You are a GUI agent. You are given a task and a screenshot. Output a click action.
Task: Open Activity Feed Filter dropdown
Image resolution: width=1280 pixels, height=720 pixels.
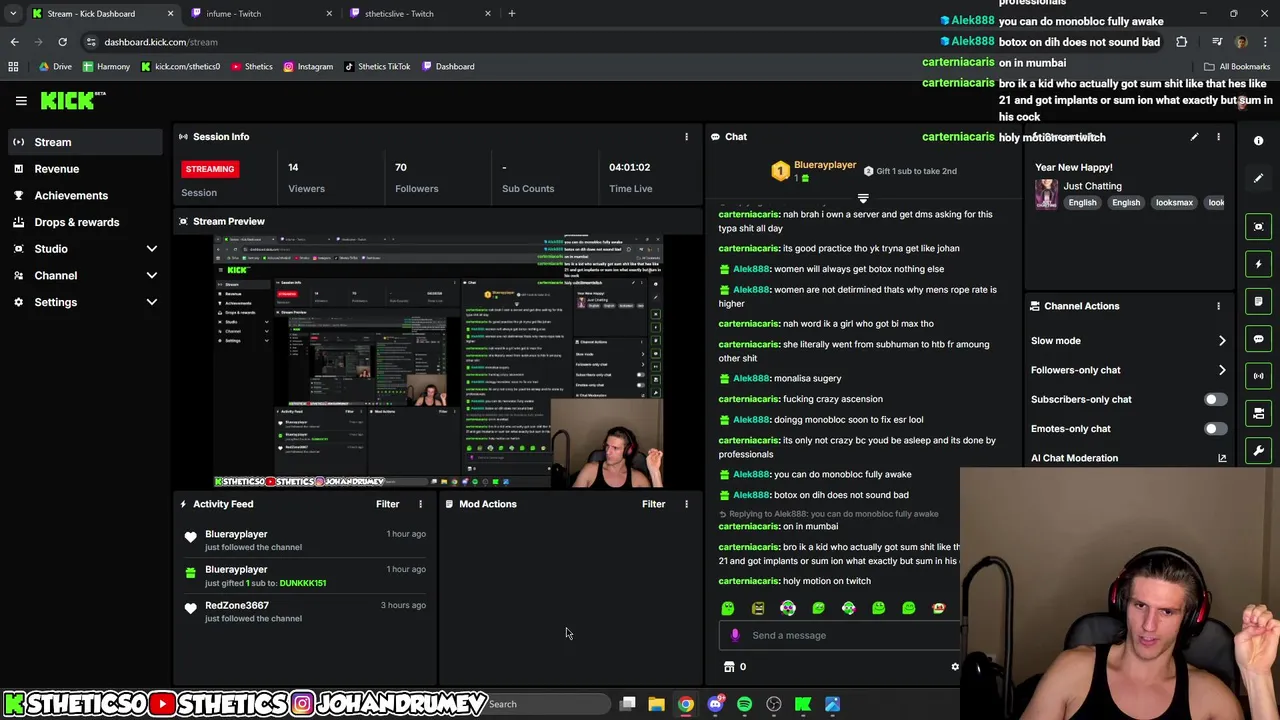point(387,504)
